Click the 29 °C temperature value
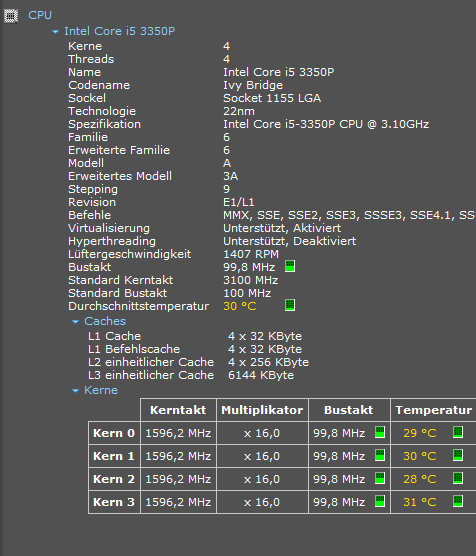Screen dimensions: 476x556 tap(420, 433)
